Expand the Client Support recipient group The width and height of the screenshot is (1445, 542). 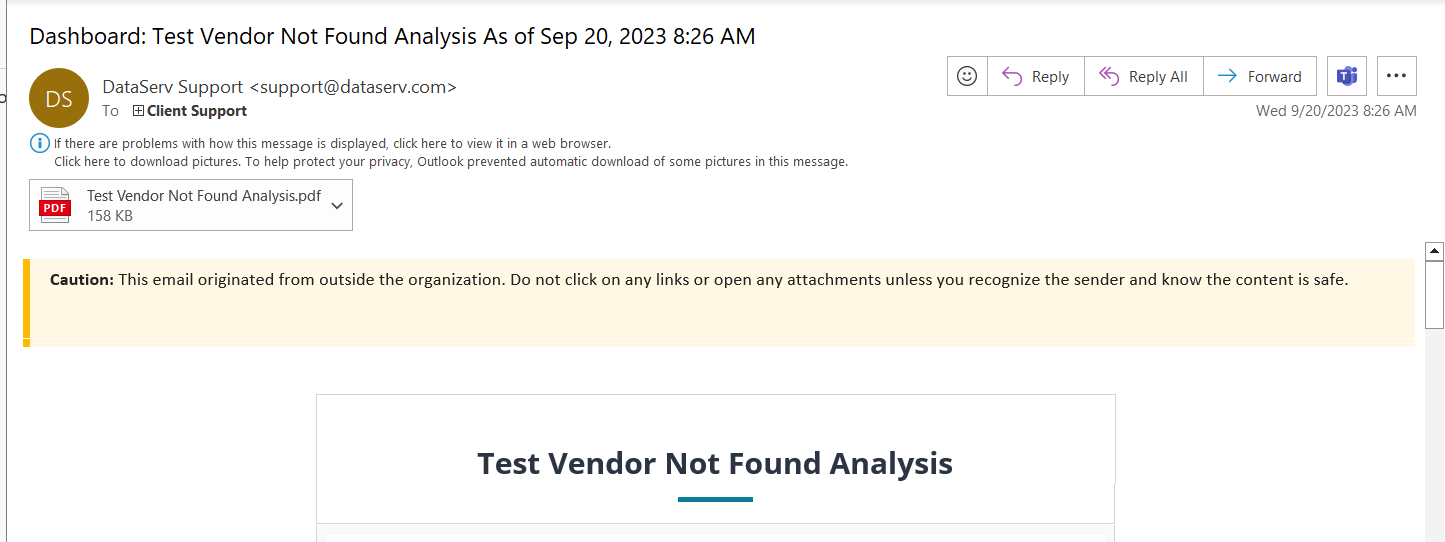(x=139, y=111)
